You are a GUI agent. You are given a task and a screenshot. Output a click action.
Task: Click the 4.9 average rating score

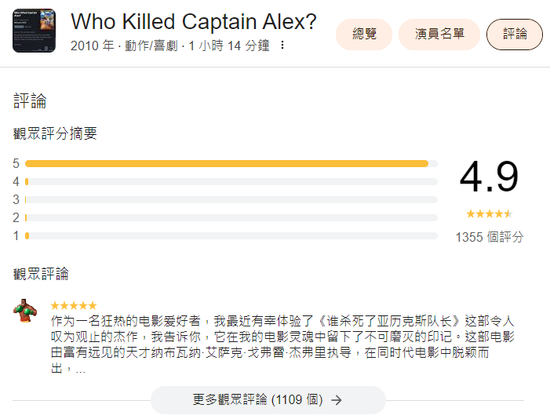tap(489, 176)
